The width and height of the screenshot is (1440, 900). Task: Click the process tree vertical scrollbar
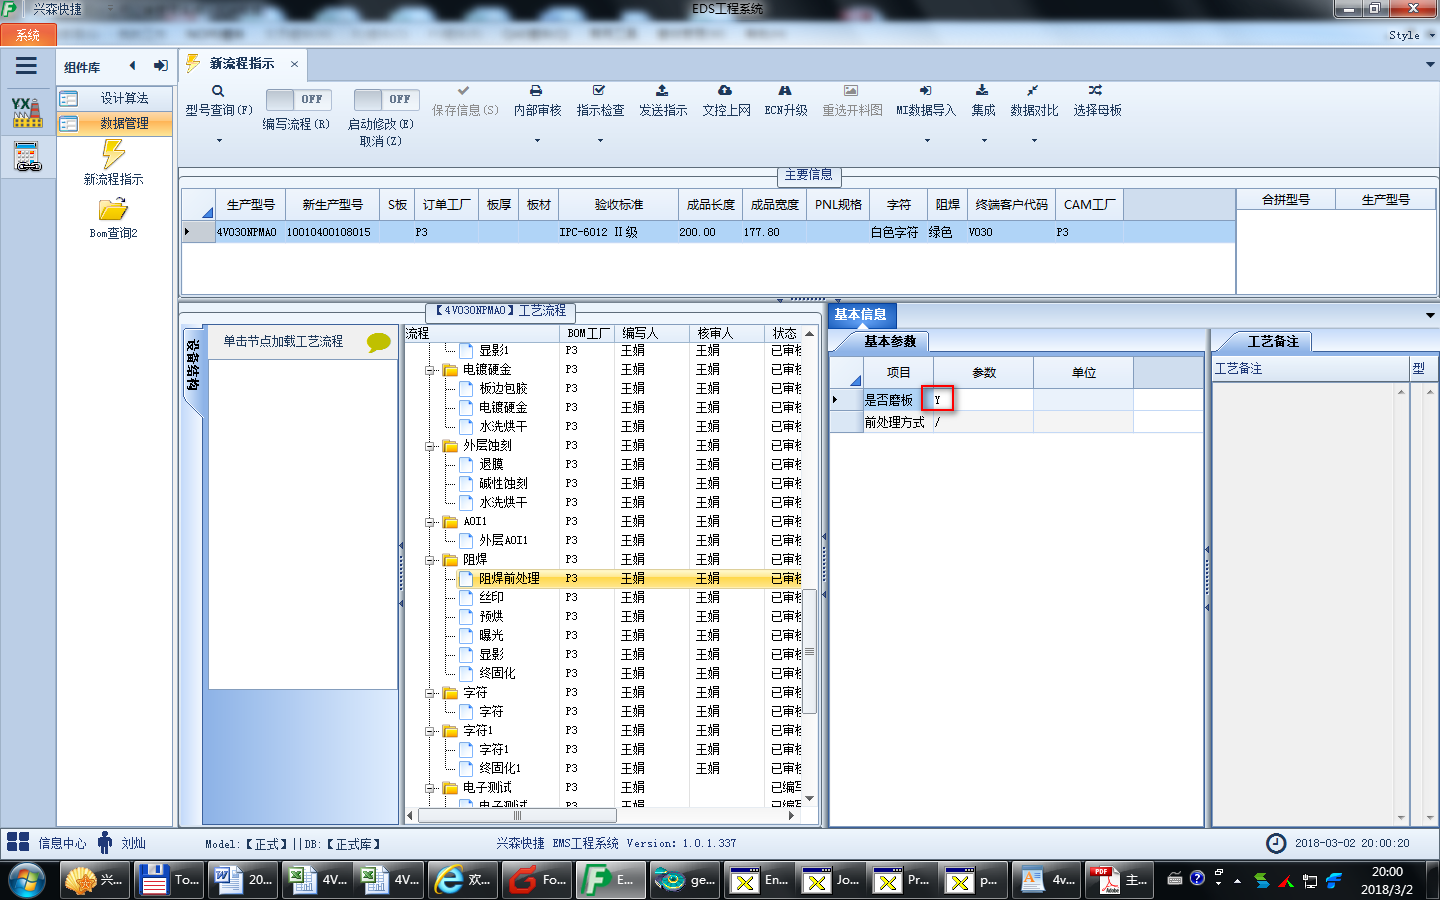[x=810, y=650]
